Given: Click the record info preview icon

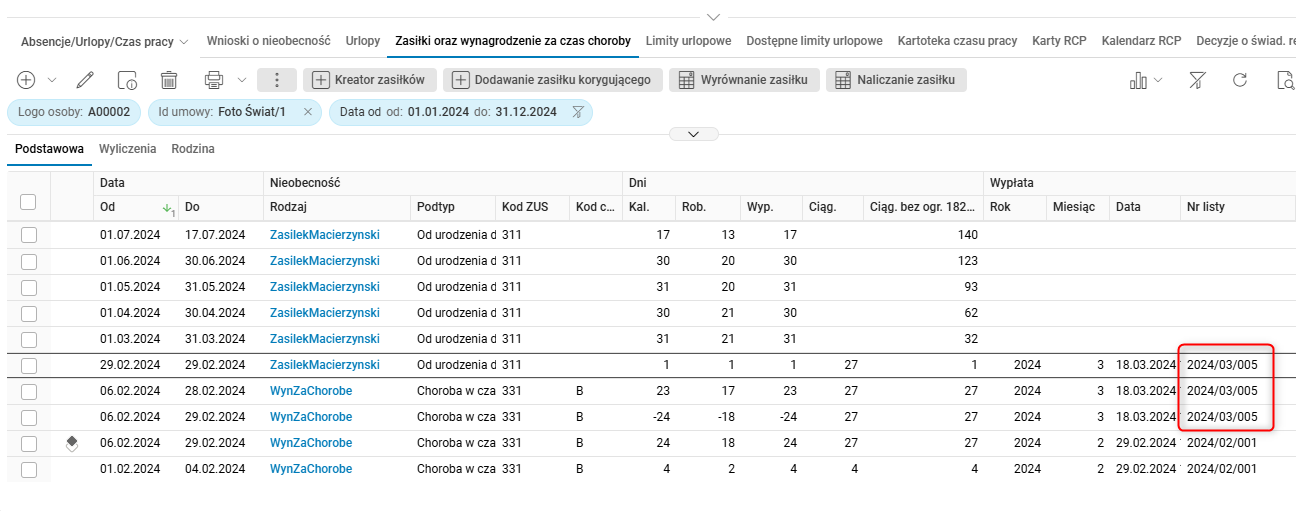Looking at the screenshot, I should [x=127, y=80].
